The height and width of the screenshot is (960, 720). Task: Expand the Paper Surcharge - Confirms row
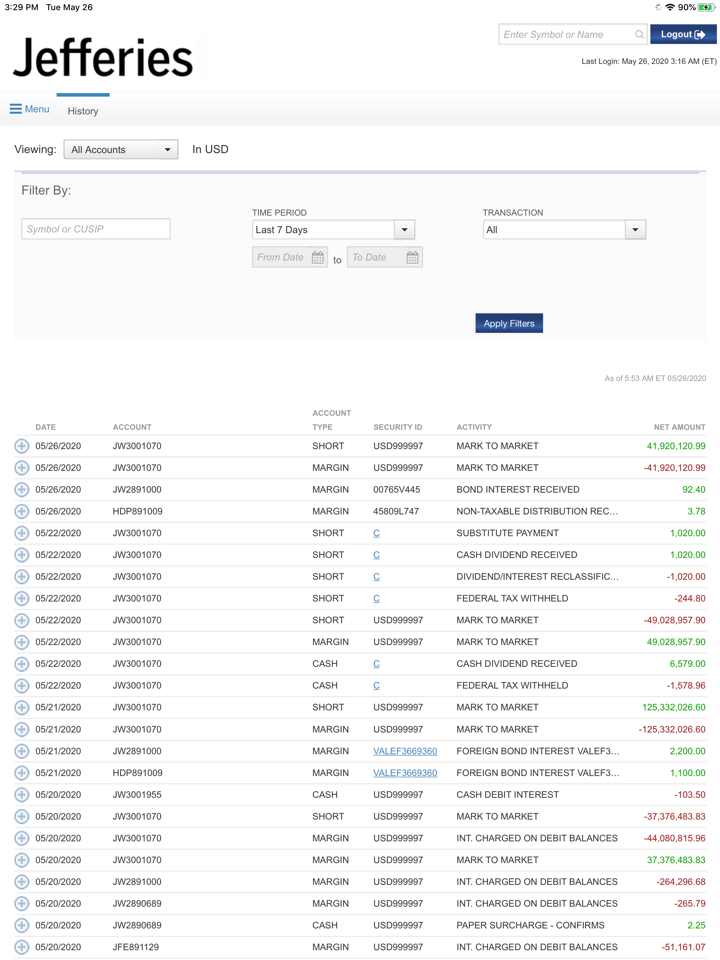[22, 926]
